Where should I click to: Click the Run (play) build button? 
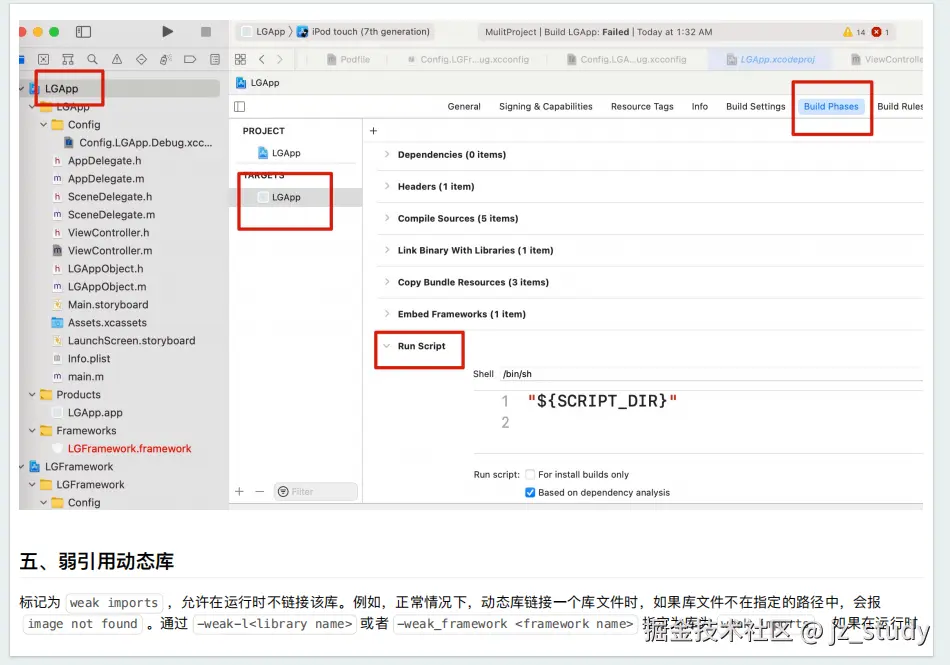pyautogui.click(x=168, y=31)
